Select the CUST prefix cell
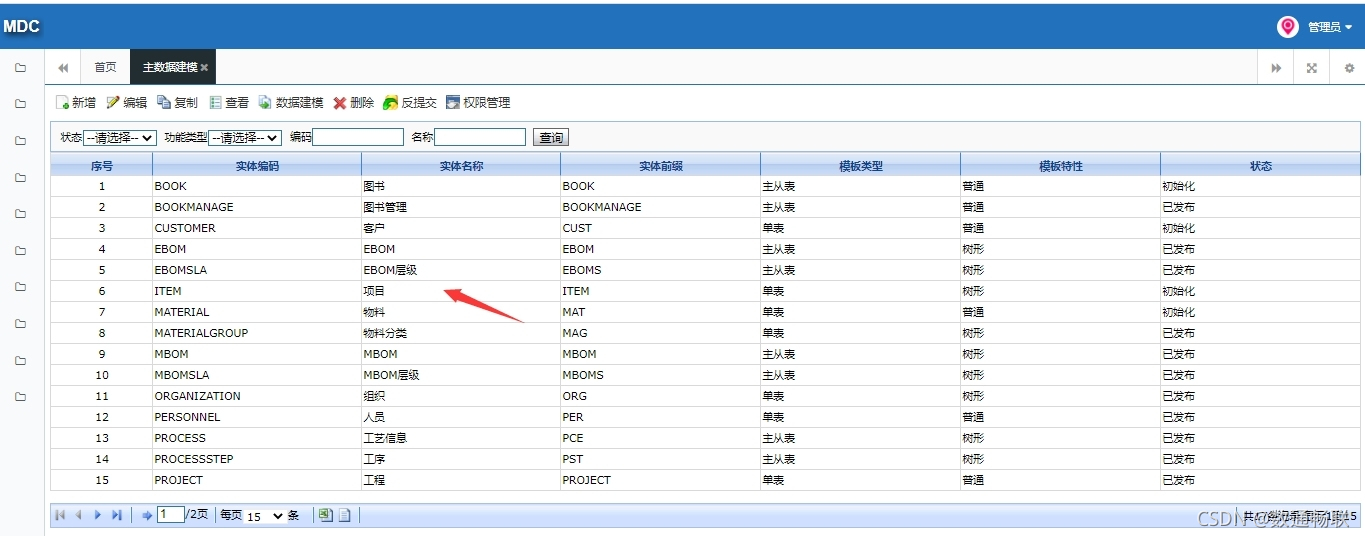Viewport: 1365px width, 537px height. click(x=661, y=228)
